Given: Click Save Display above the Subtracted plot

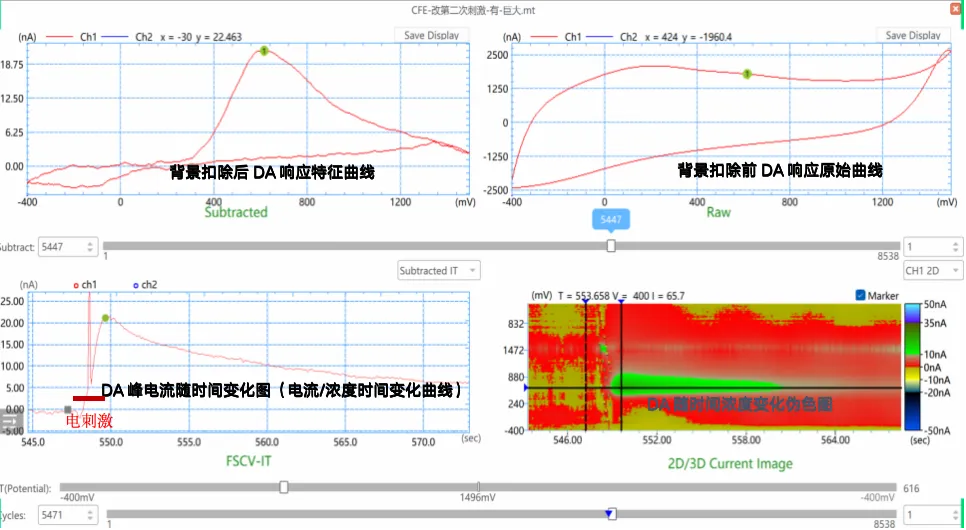Looking at the screenshot, I should [431, 36].
